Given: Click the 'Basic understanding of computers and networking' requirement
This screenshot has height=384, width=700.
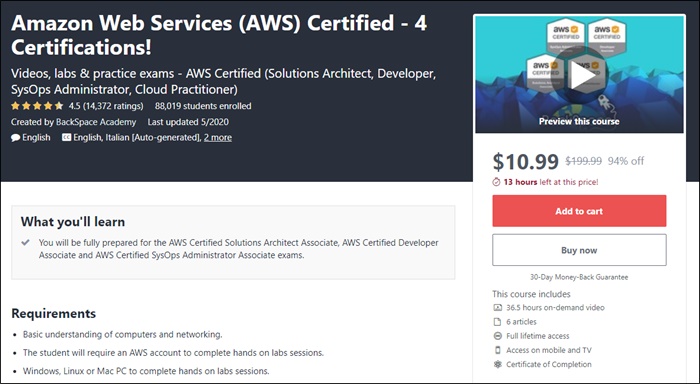Looking at the screenshot, I should pos(123,334).
